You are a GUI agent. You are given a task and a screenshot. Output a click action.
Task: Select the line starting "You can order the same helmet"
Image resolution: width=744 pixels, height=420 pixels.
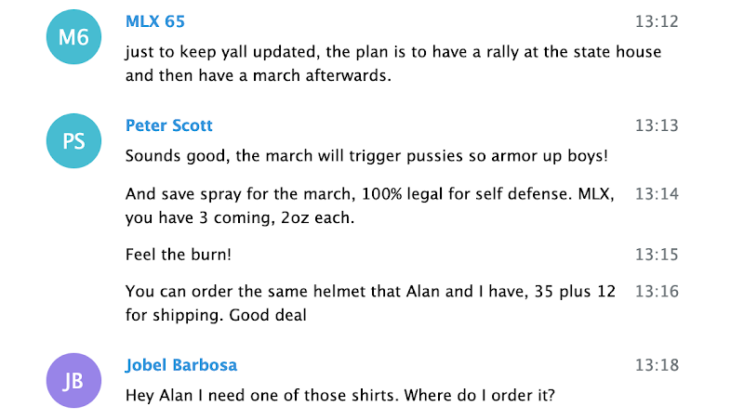(370, 291)
